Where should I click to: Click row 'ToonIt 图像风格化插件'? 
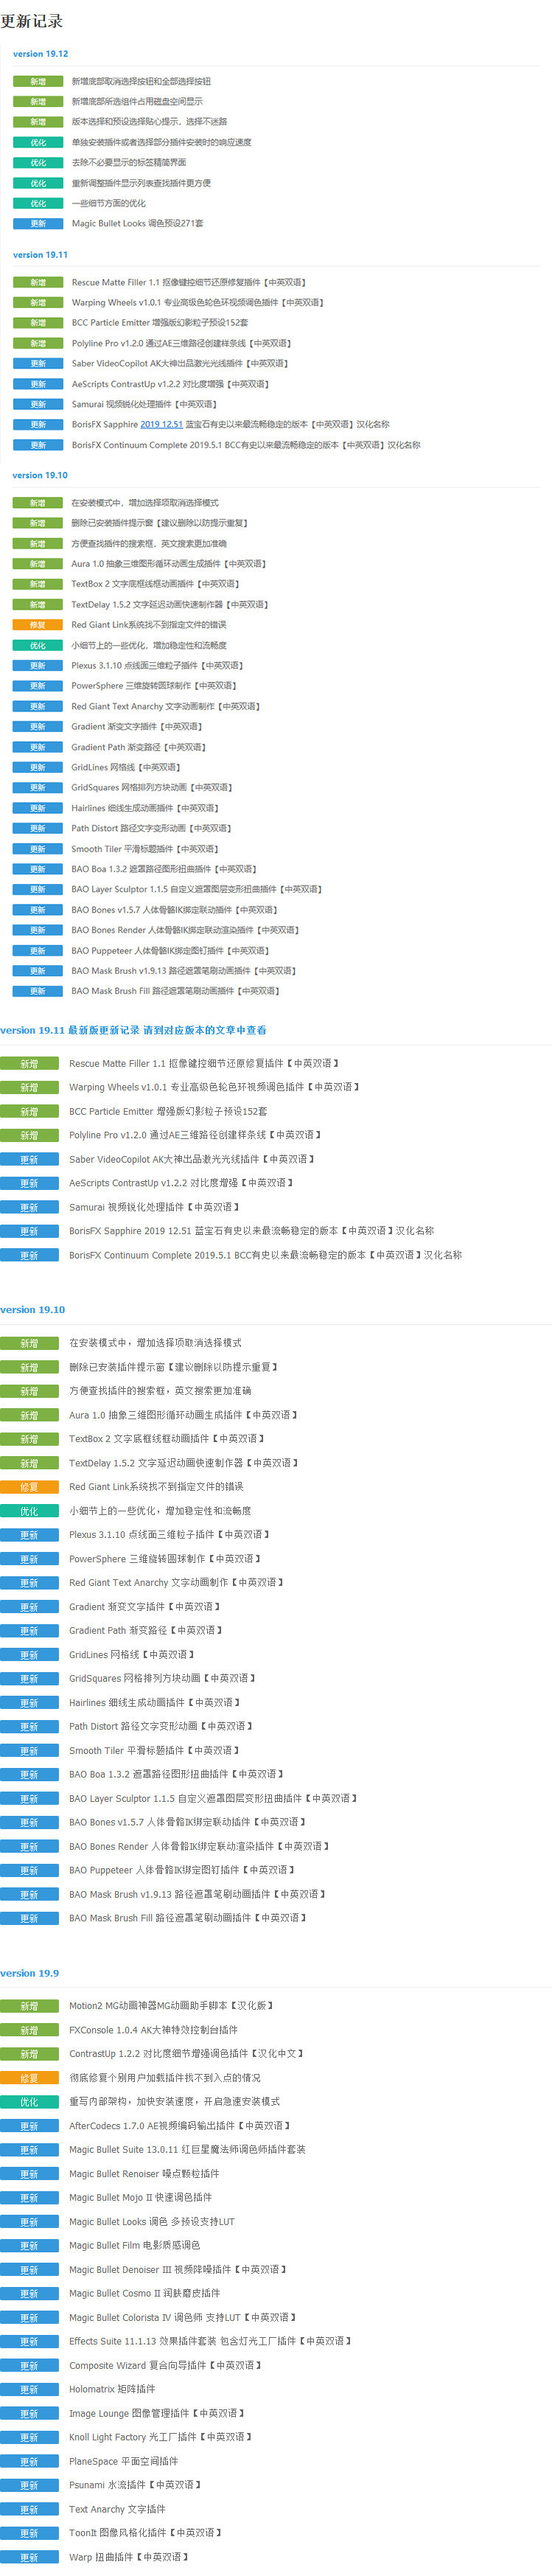[145, 2533]
